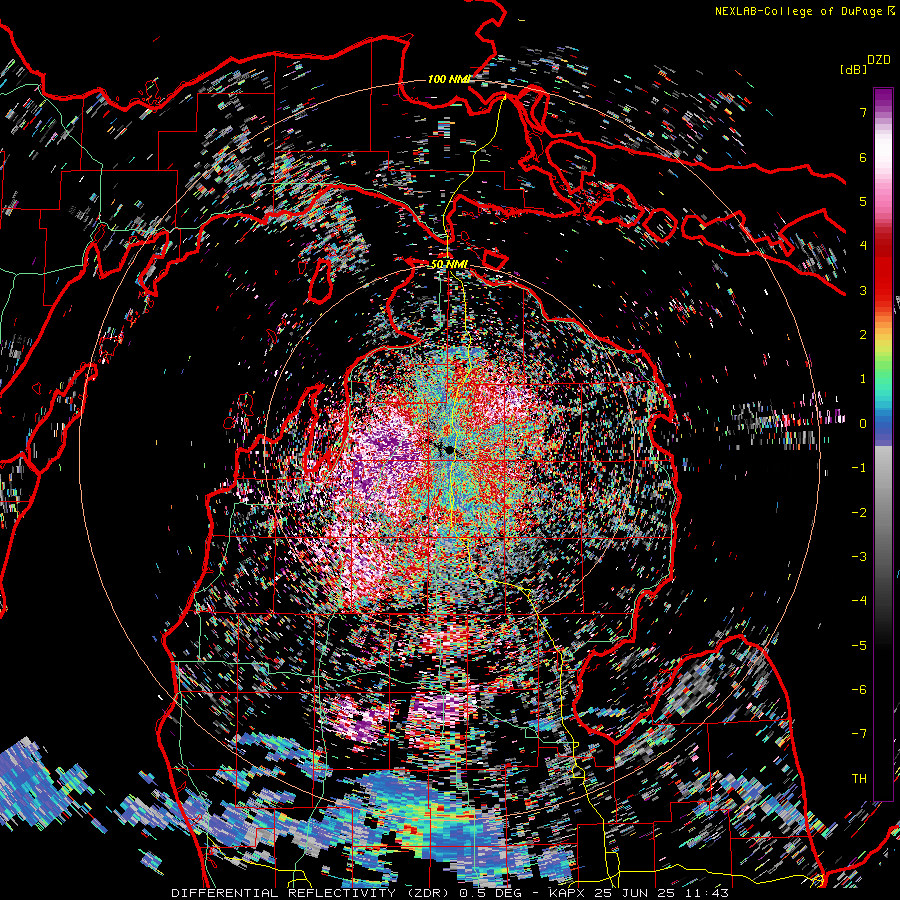
Task: Click the 4 value on color scale
Action: (x=863, y=246)
